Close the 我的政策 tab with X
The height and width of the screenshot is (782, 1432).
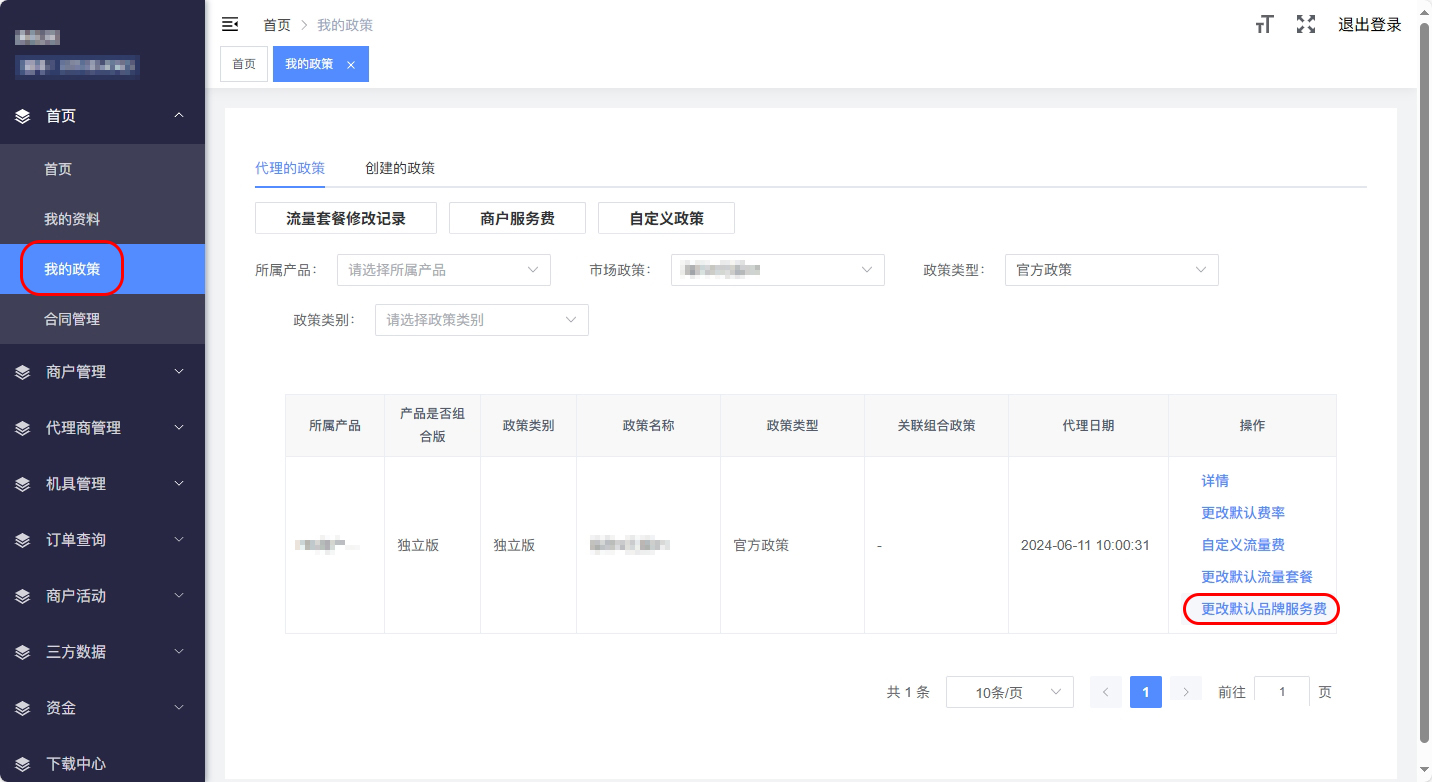tap(351, 65)
